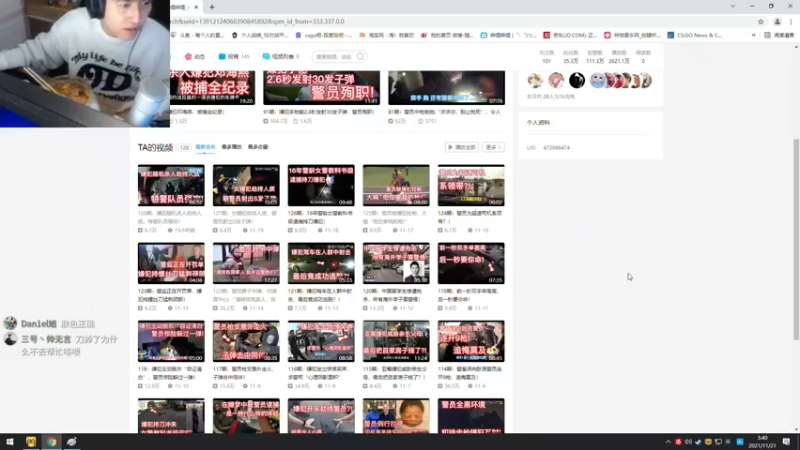800x450 pixels.
Task: Open video 118 thumbnail, duration 05:00
Action: pos(171,341)
